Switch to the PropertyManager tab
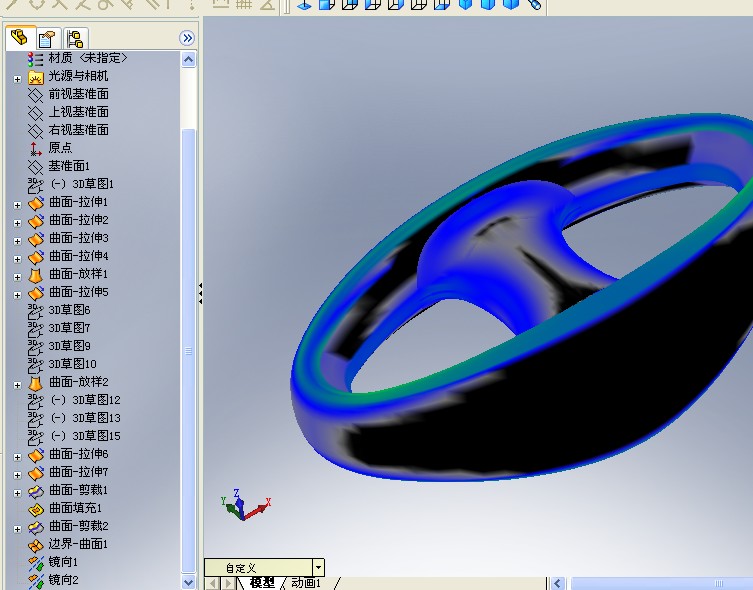Viewport: 753px width, 590px height. (48, 38)
